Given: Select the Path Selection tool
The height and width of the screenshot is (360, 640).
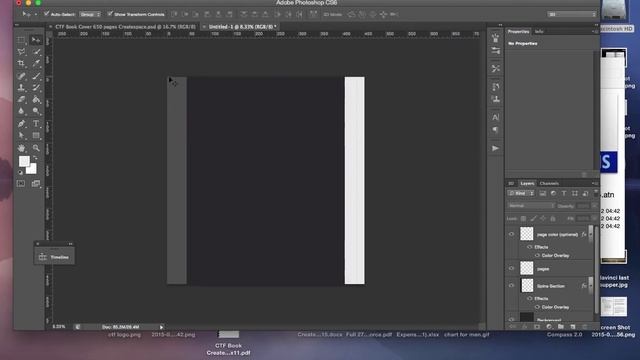Looking at the screenshot, I should [x=21, y=135].
